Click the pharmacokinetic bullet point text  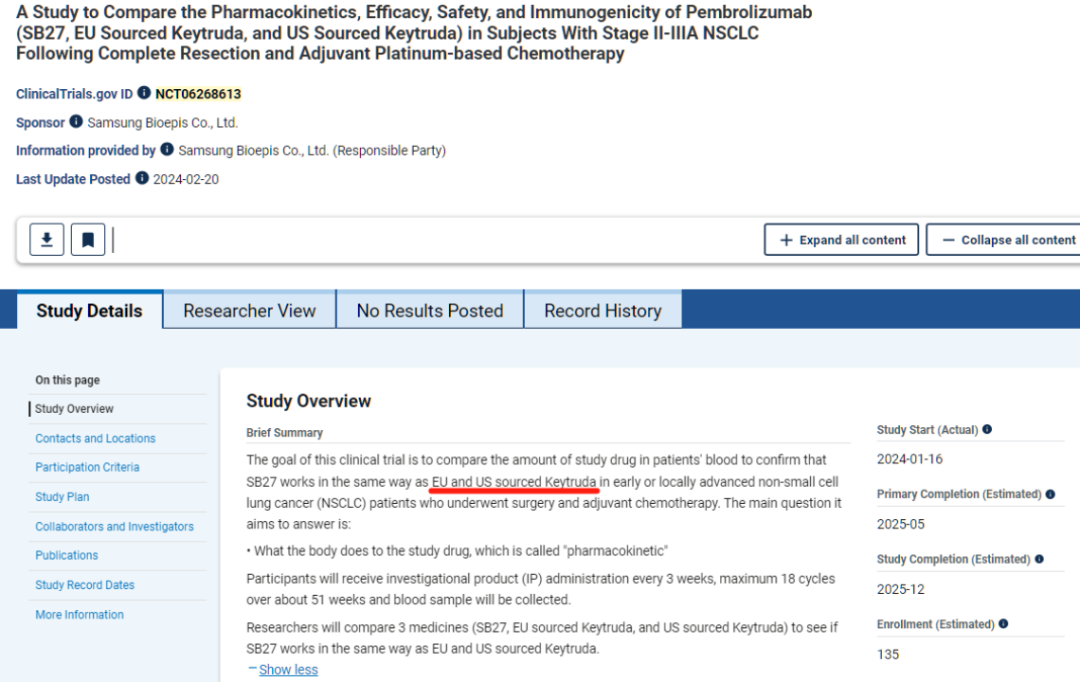(457, 551)
